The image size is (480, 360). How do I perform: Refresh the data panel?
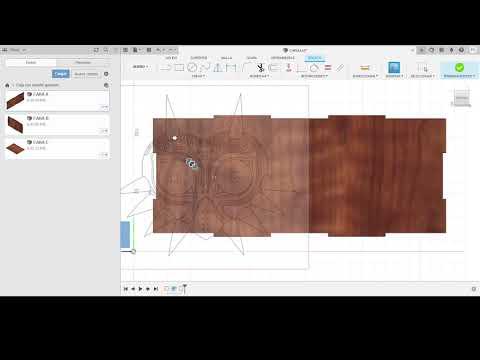point(96,50)
